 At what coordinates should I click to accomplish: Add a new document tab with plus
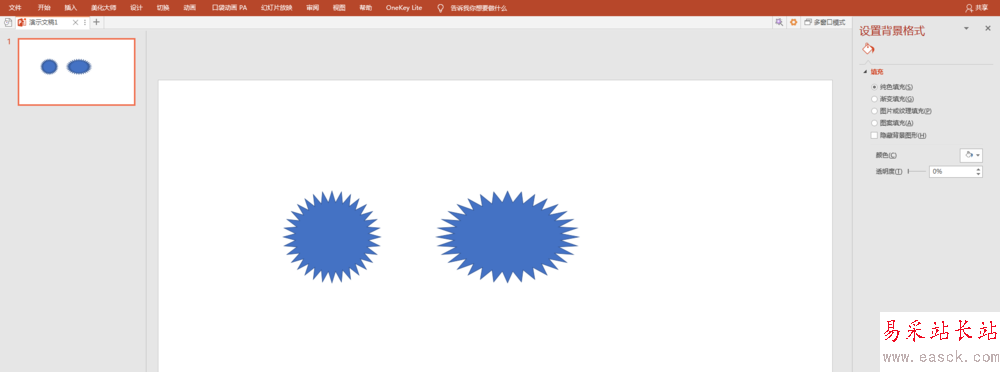(96, 22)
